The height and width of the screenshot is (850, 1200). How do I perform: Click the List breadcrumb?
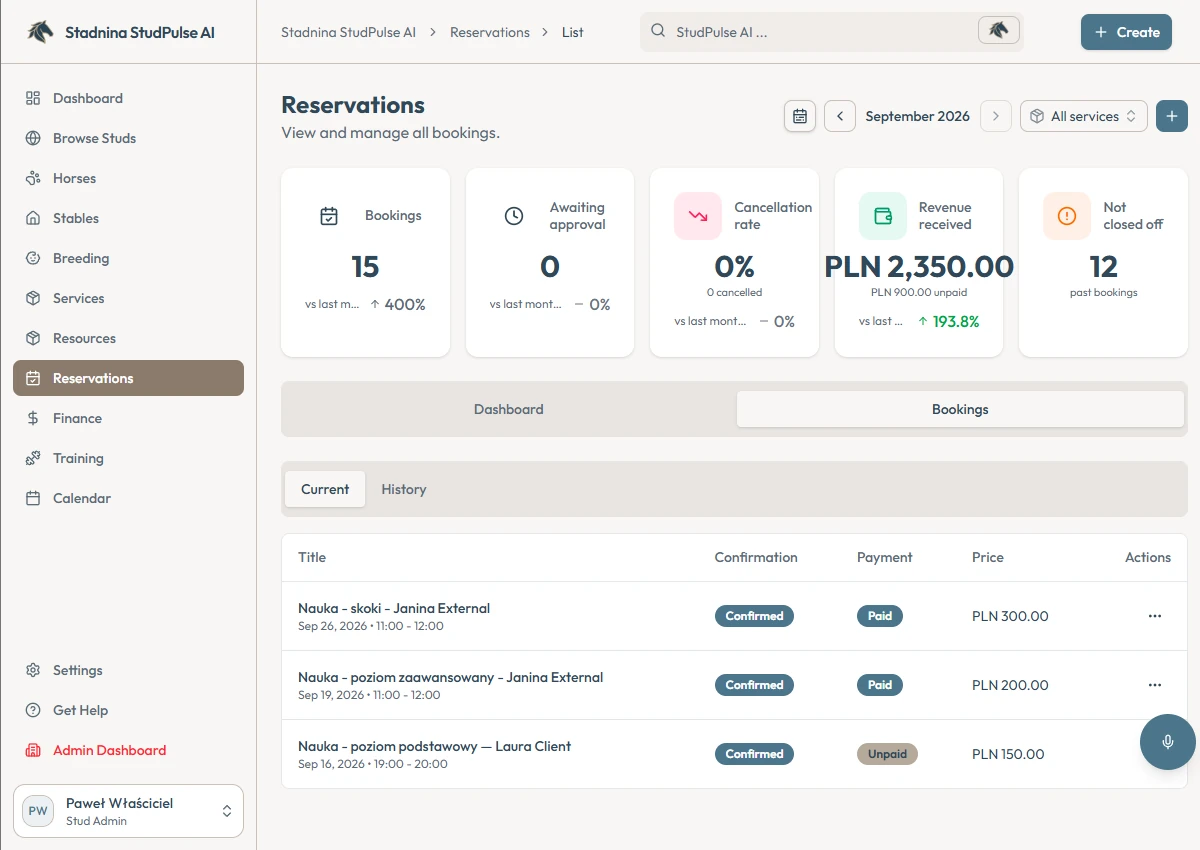[573, 32]
